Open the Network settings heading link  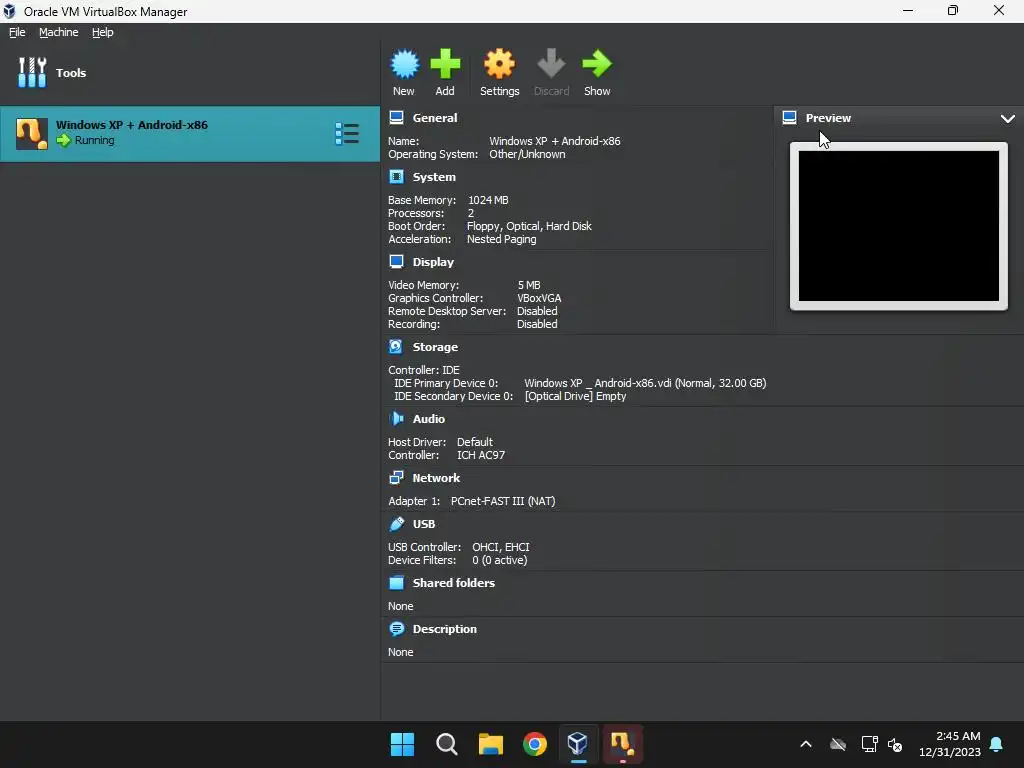436,477
